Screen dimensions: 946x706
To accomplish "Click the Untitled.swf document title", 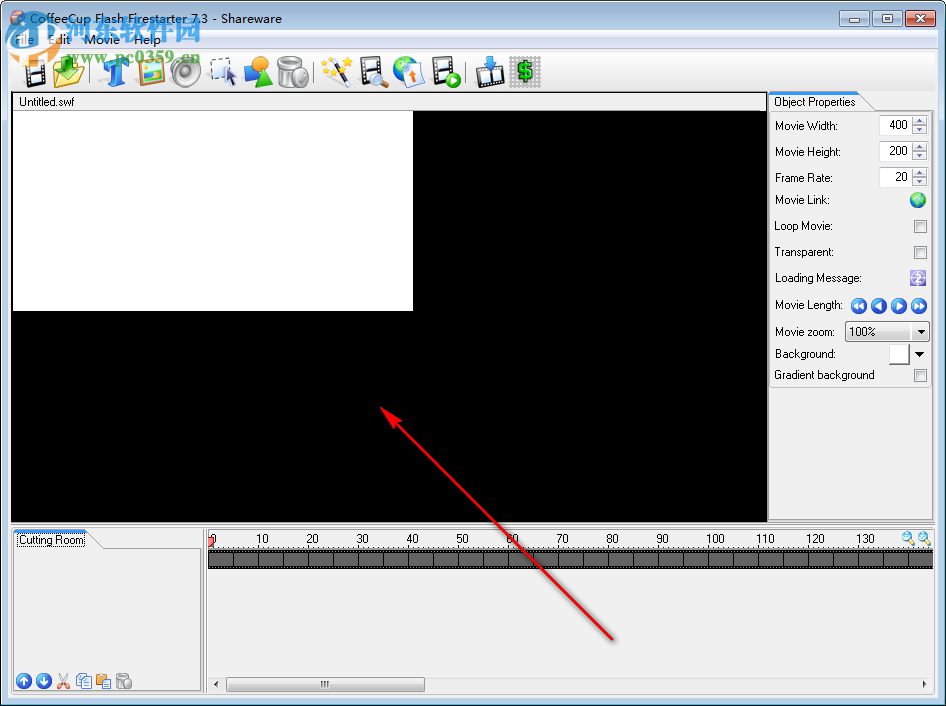I will coord(46,102).
